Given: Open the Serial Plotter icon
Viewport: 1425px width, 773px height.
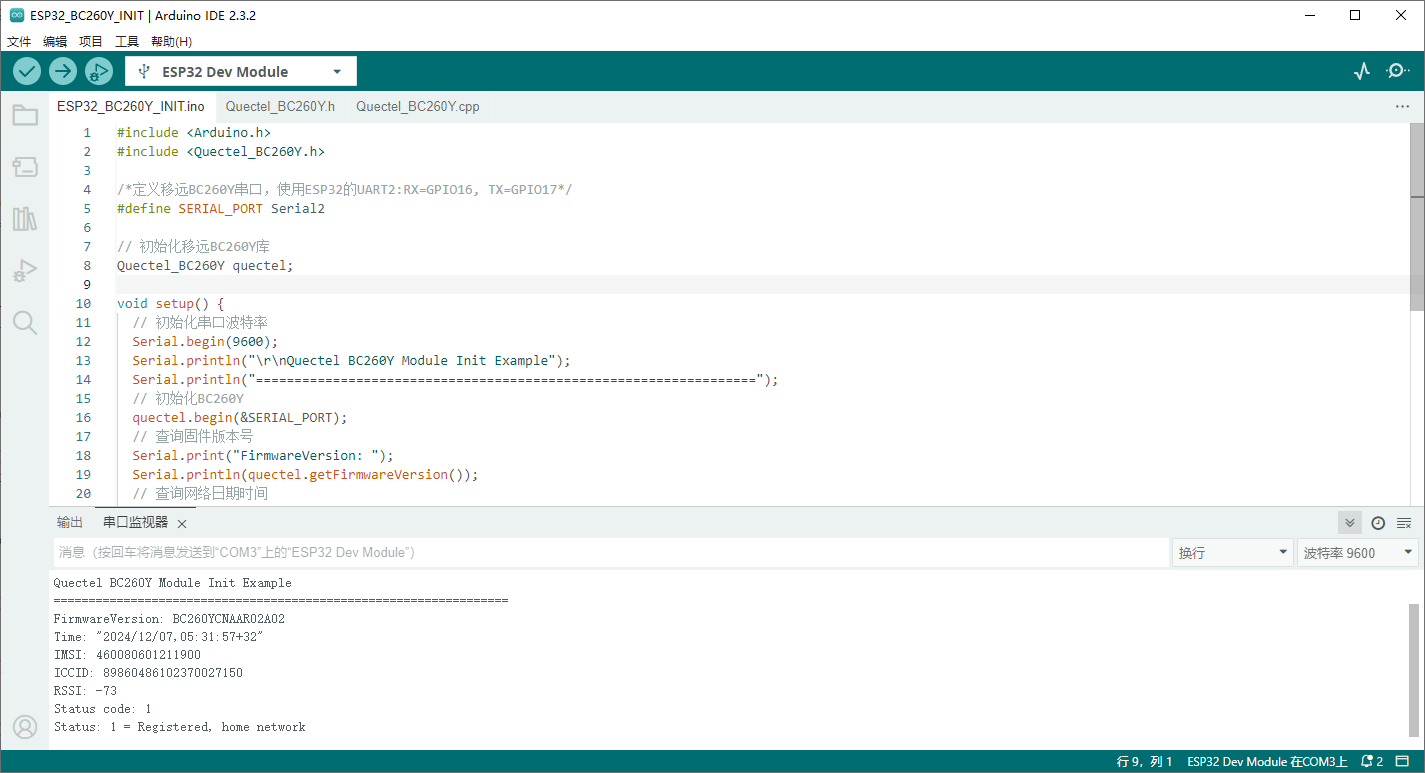Looking at the screenshot, I should (x=1361, y=71).
